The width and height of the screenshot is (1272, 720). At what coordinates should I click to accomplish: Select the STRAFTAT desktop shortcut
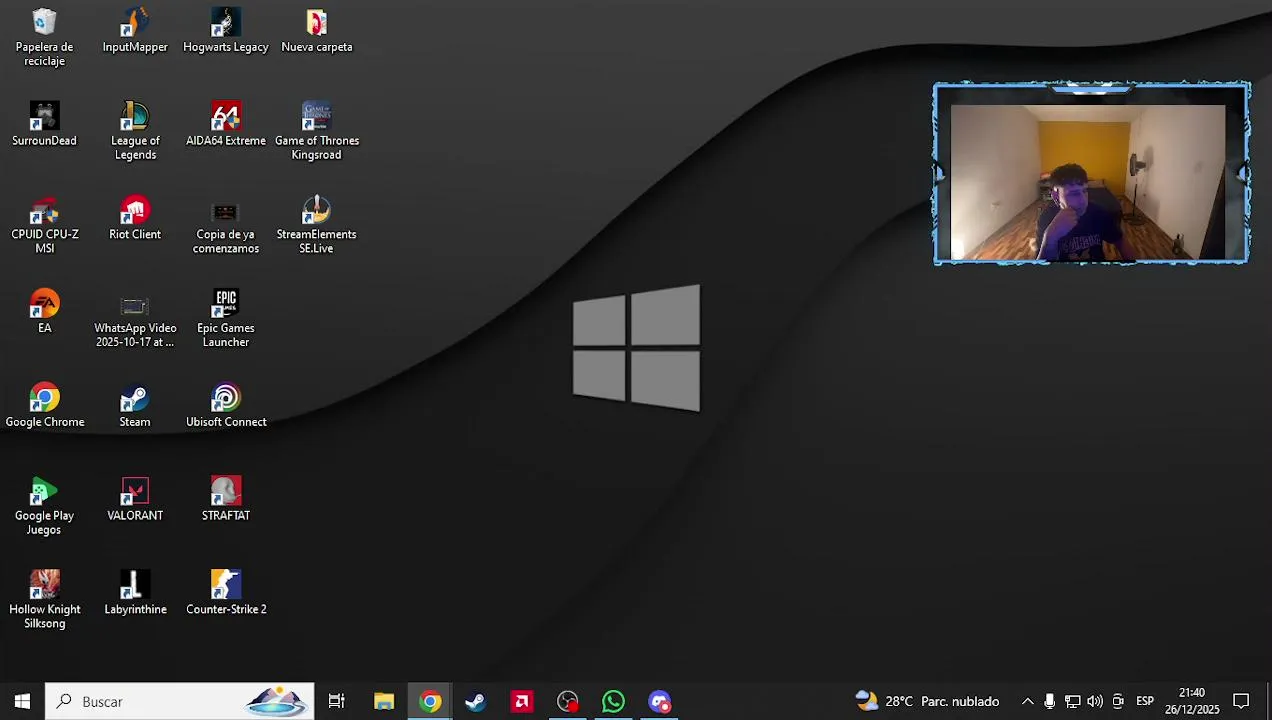tap(226, 499)
